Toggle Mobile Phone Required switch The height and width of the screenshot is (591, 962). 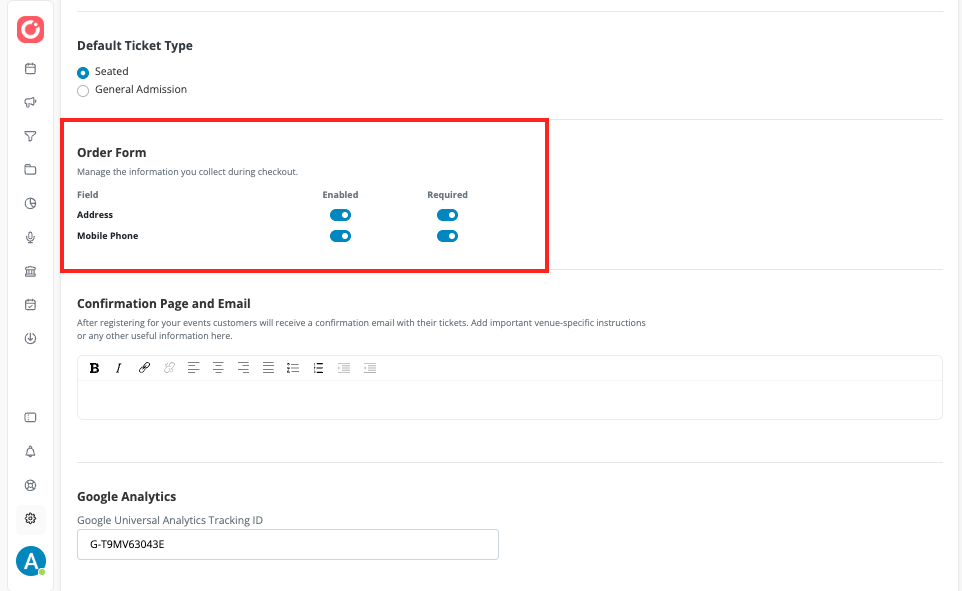pyautogui.click(x=447, y=236)
